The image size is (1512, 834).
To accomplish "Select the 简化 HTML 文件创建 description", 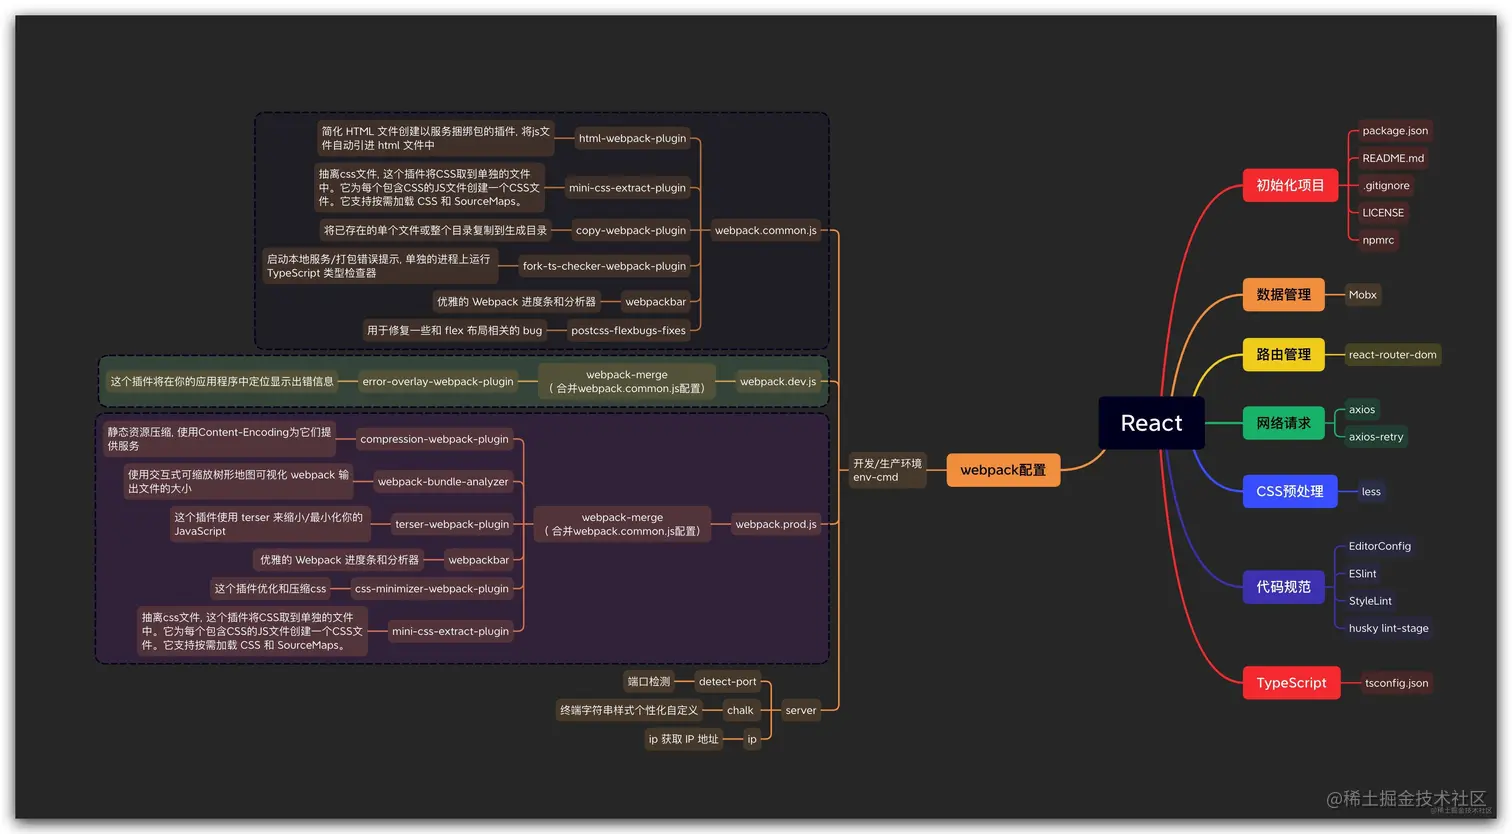I will tap(435, 138).
